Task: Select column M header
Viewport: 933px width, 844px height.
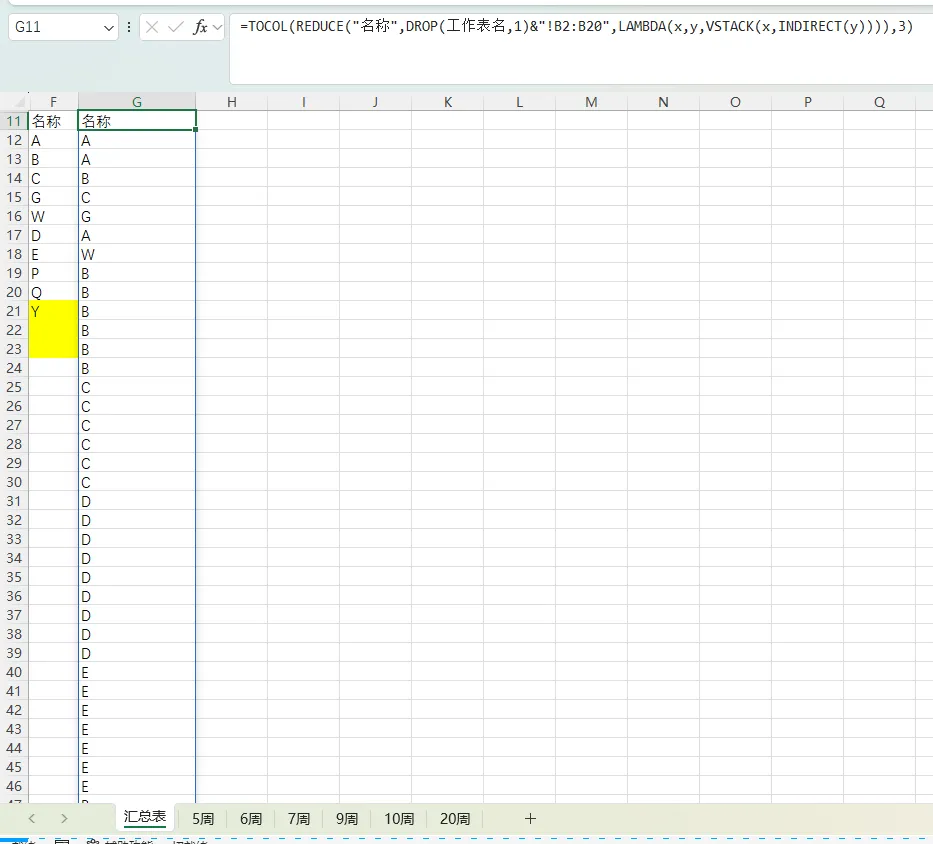Action: click(591, 102)
